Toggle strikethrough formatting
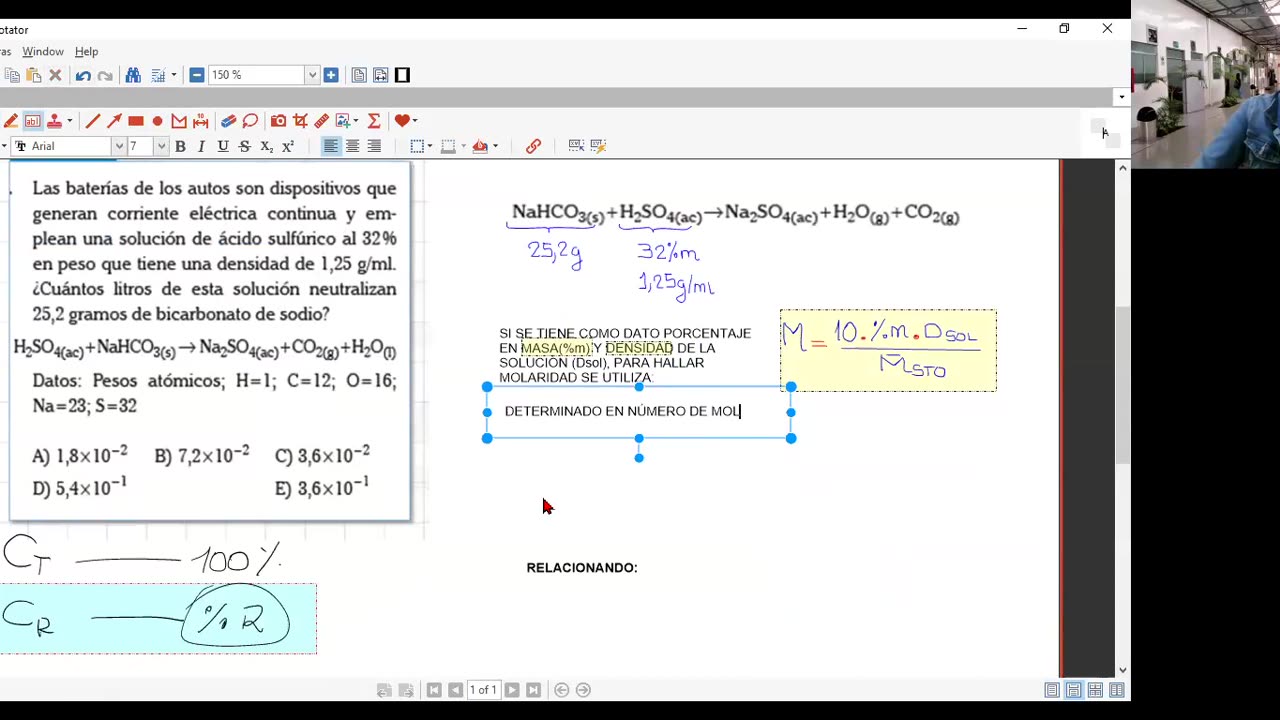Screen dimensions: 1280x720 tap(244, 146)
